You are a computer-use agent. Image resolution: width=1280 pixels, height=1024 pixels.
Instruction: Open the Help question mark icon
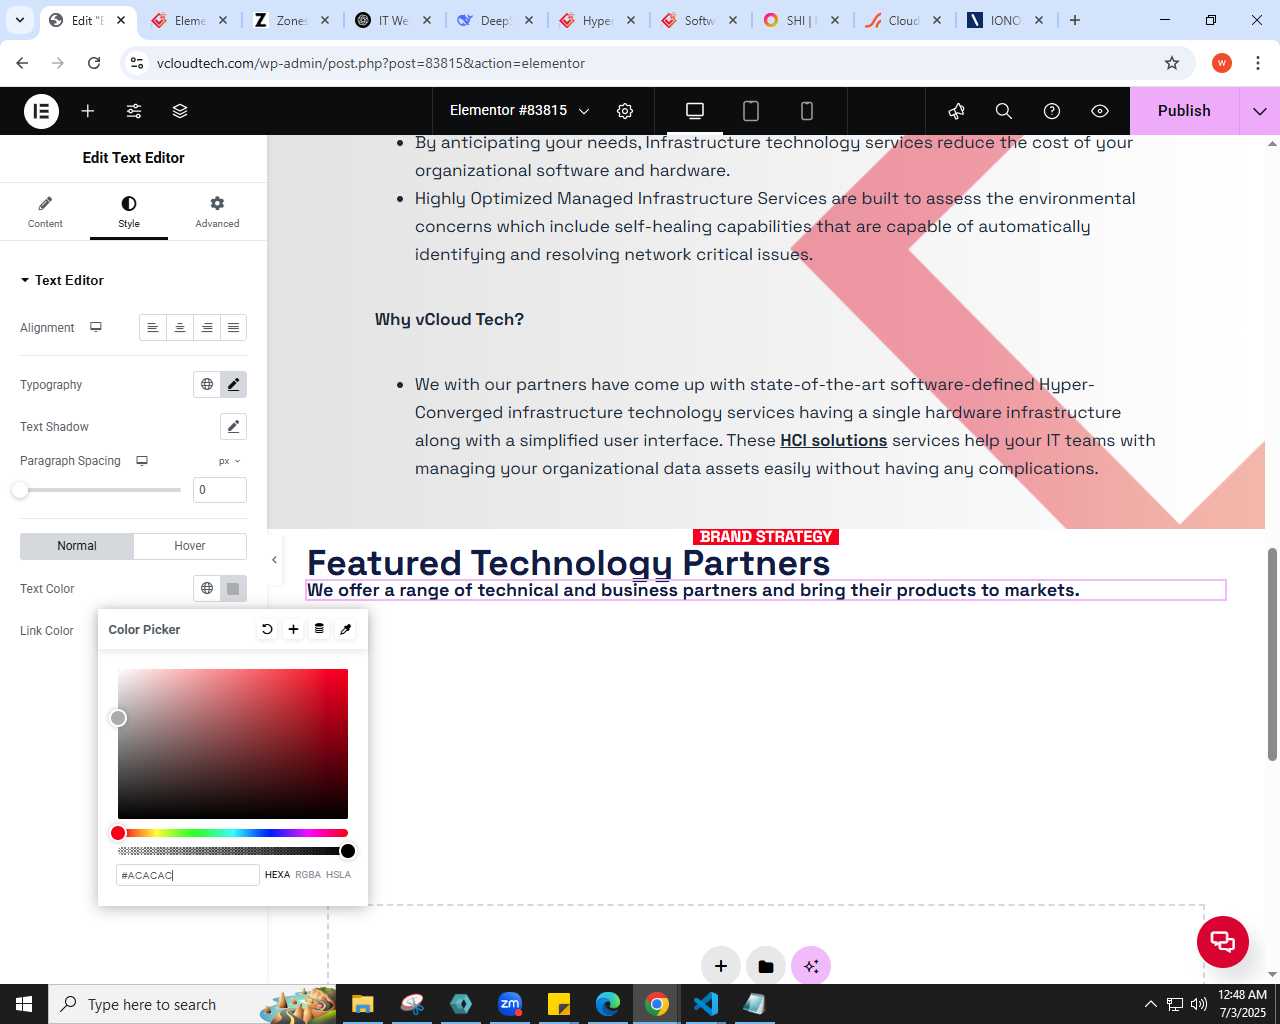tap(1052, 111)
